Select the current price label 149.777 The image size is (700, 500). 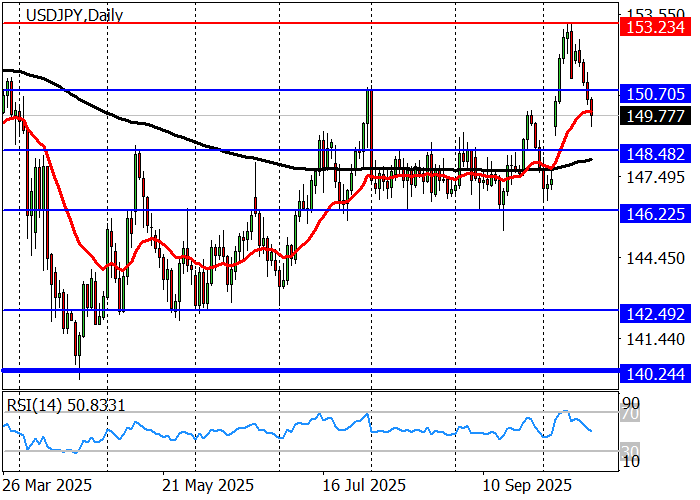[655, 116]
